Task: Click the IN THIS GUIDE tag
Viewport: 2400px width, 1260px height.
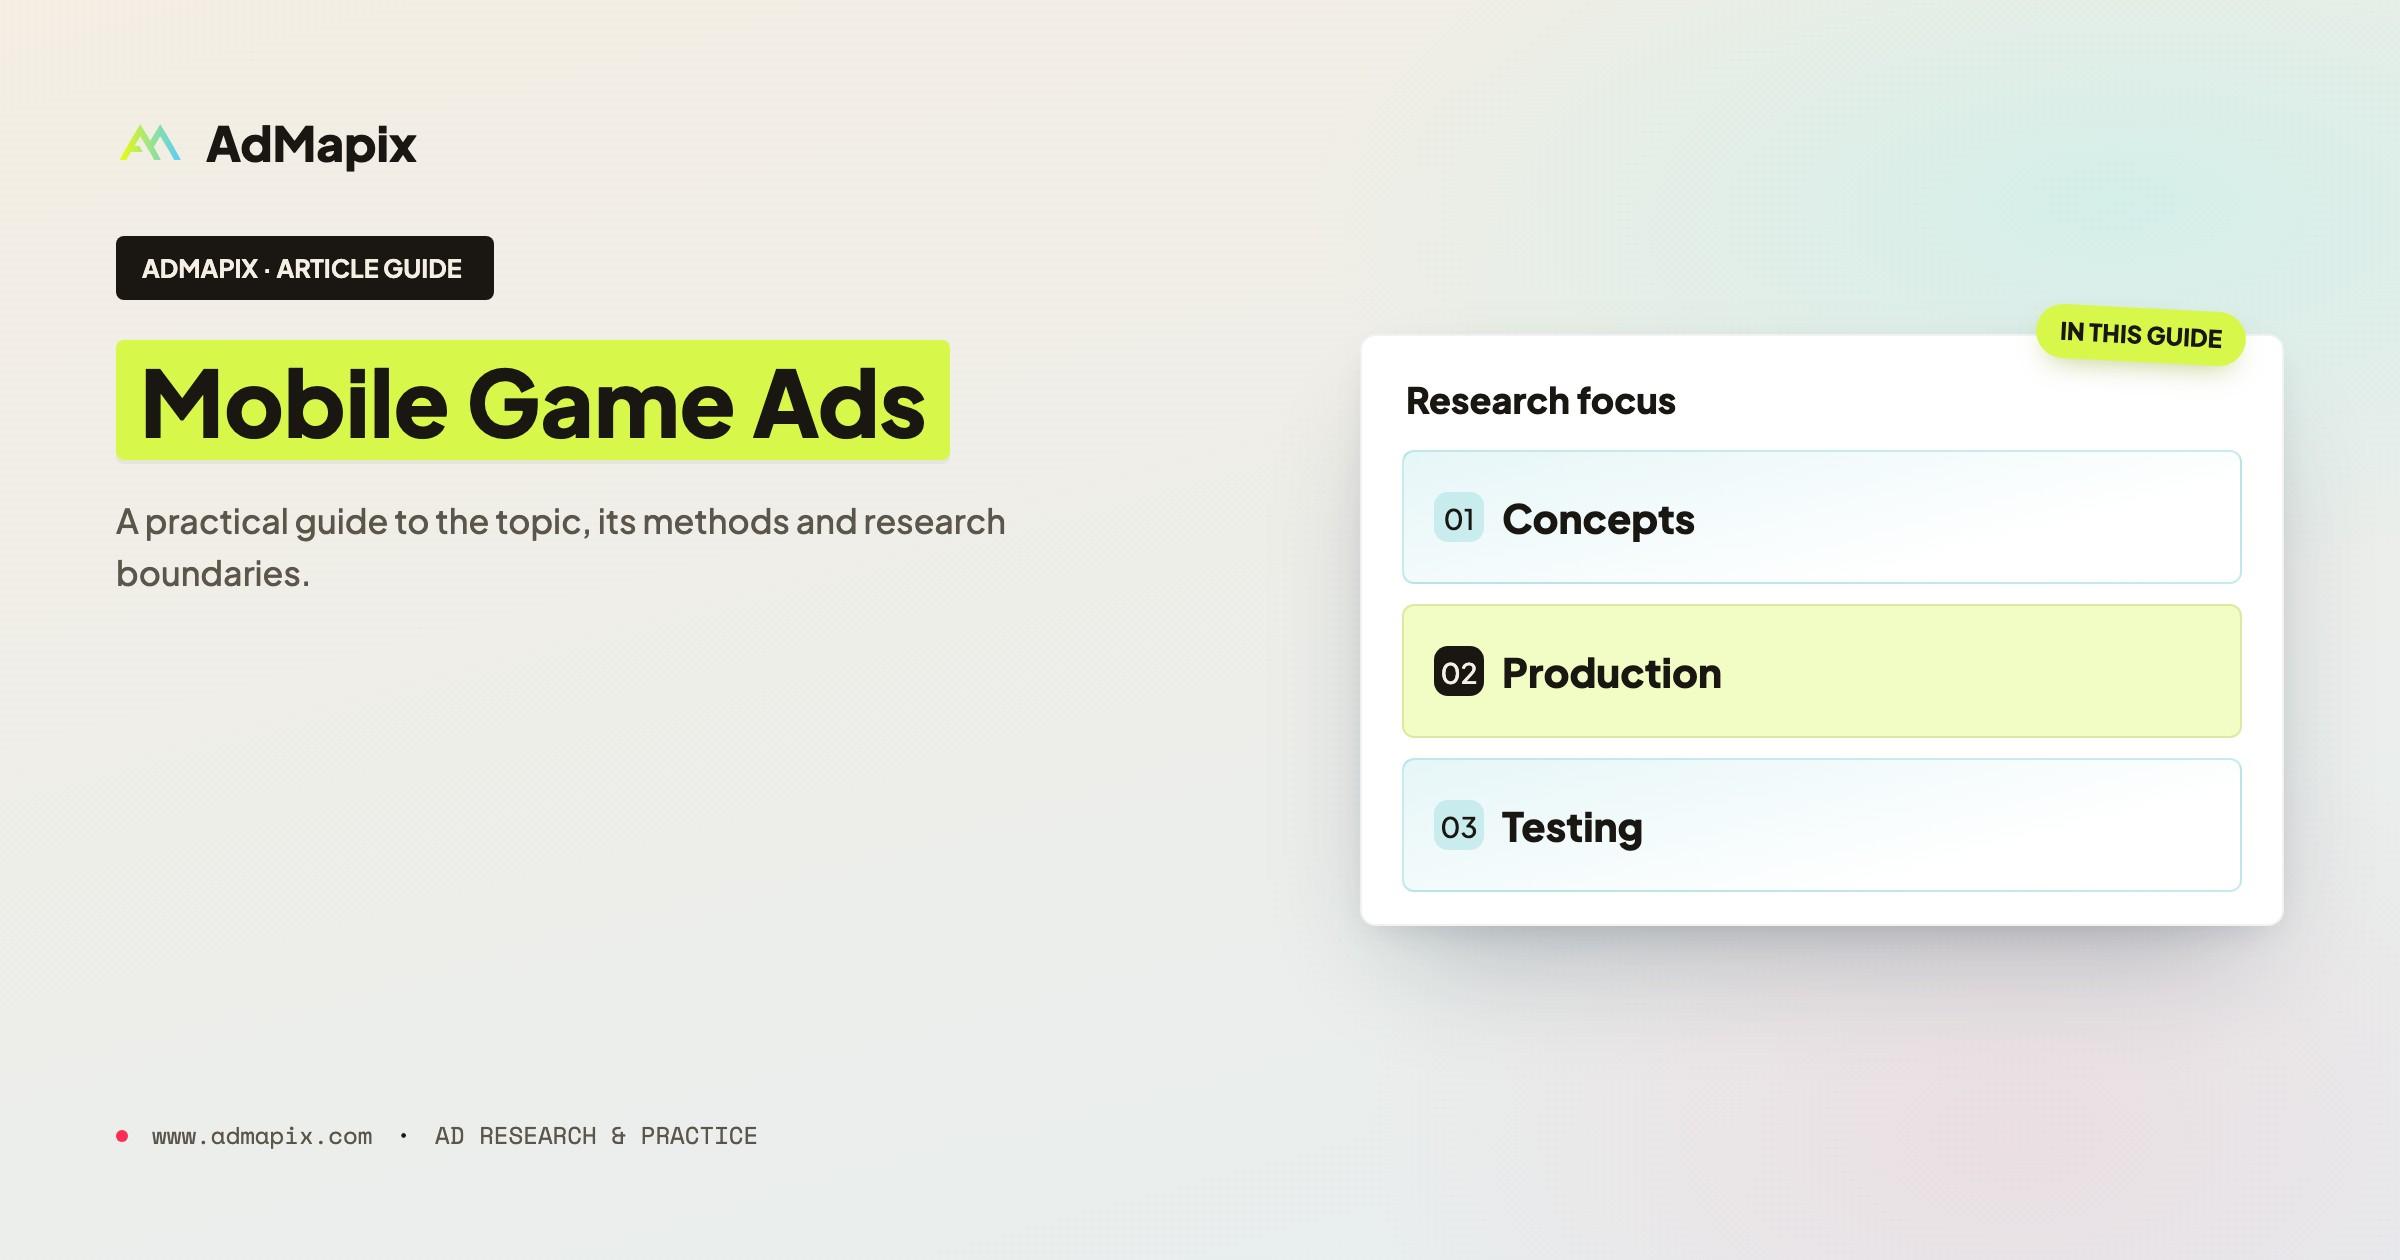Action: pos(2141,334)
